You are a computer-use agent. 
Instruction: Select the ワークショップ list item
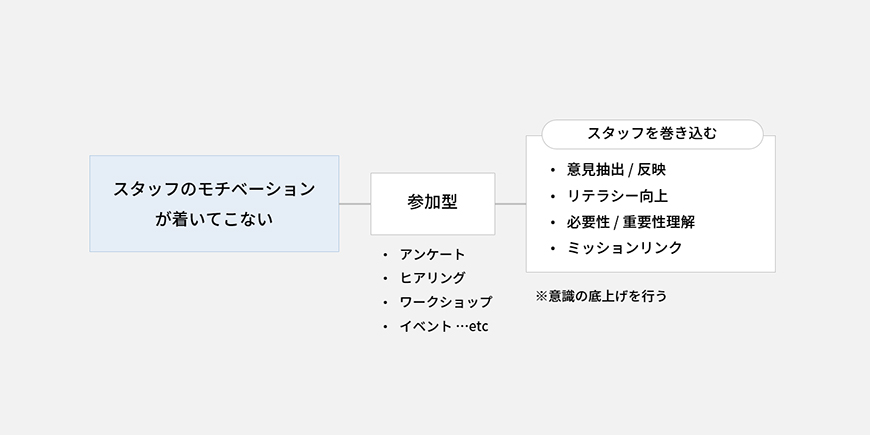[x=446, y=302]
